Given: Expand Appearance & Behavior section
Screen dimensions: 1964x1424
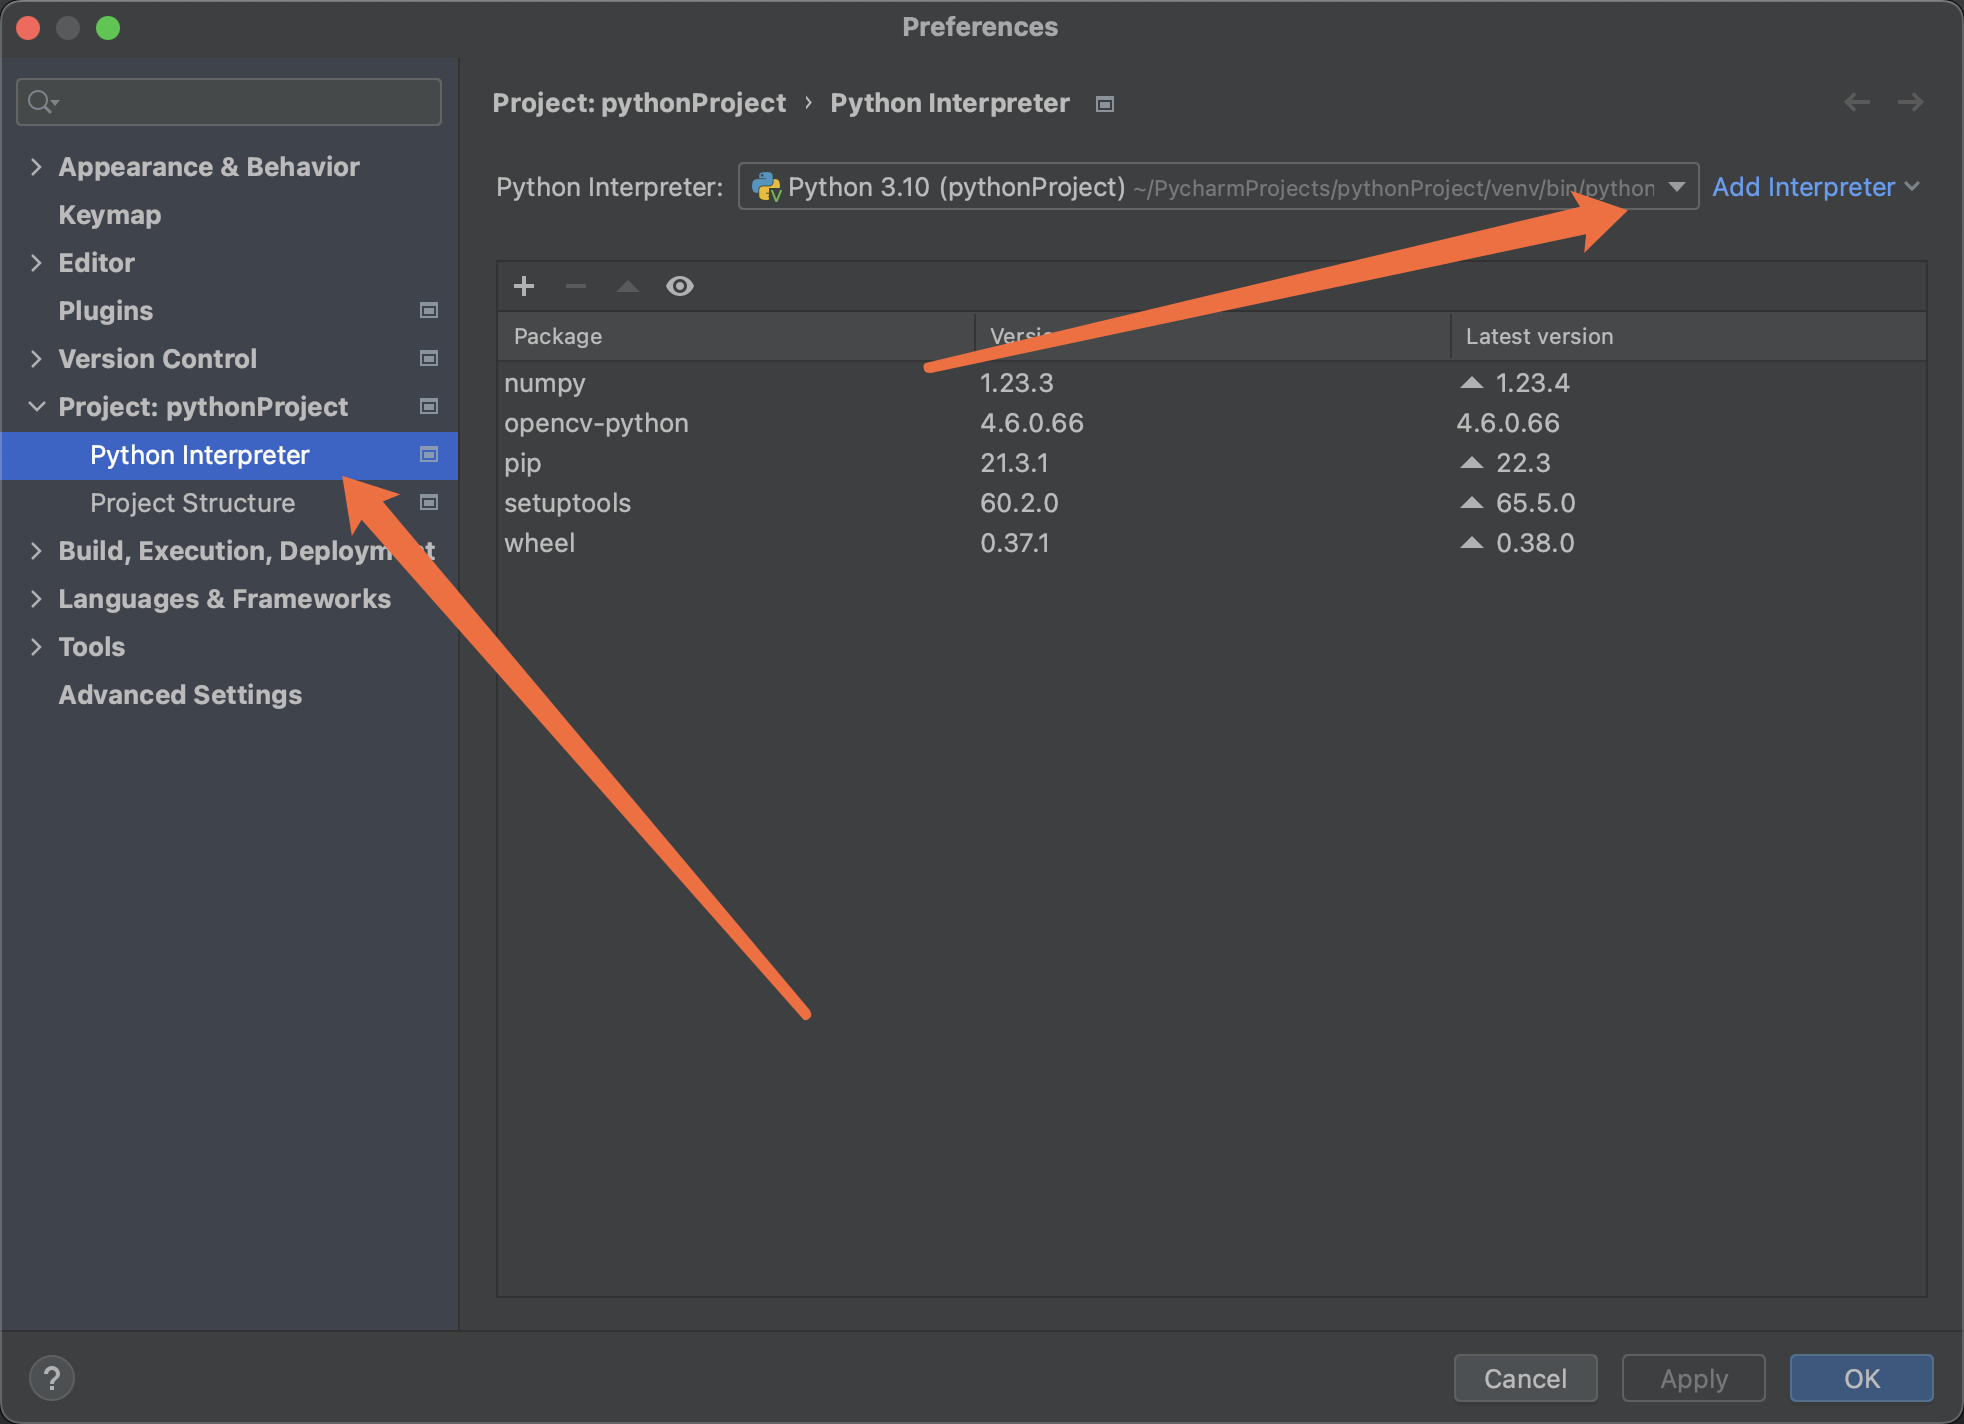Looking at the screenshot, I should tap(36, 167).
